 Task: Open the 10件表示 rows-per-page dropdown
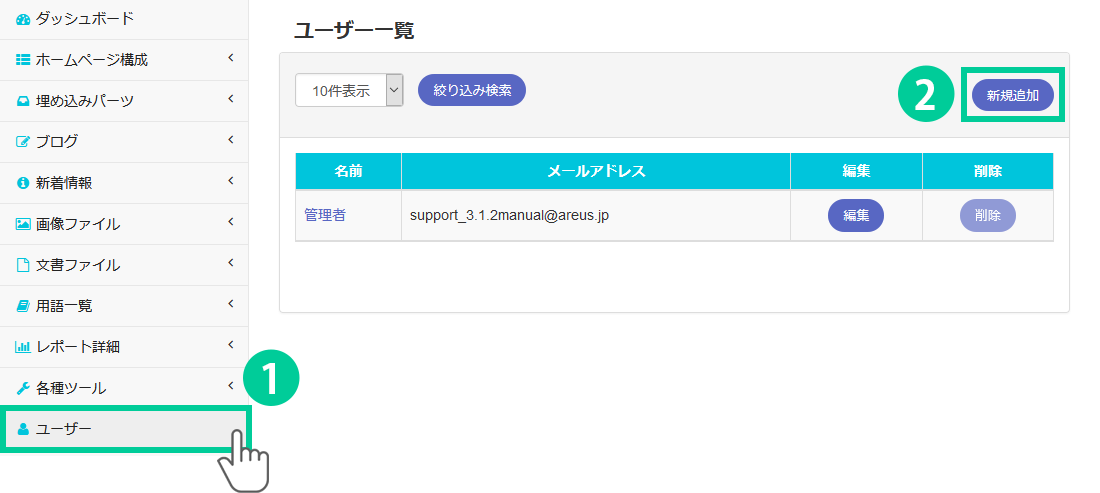click(349, 90)
